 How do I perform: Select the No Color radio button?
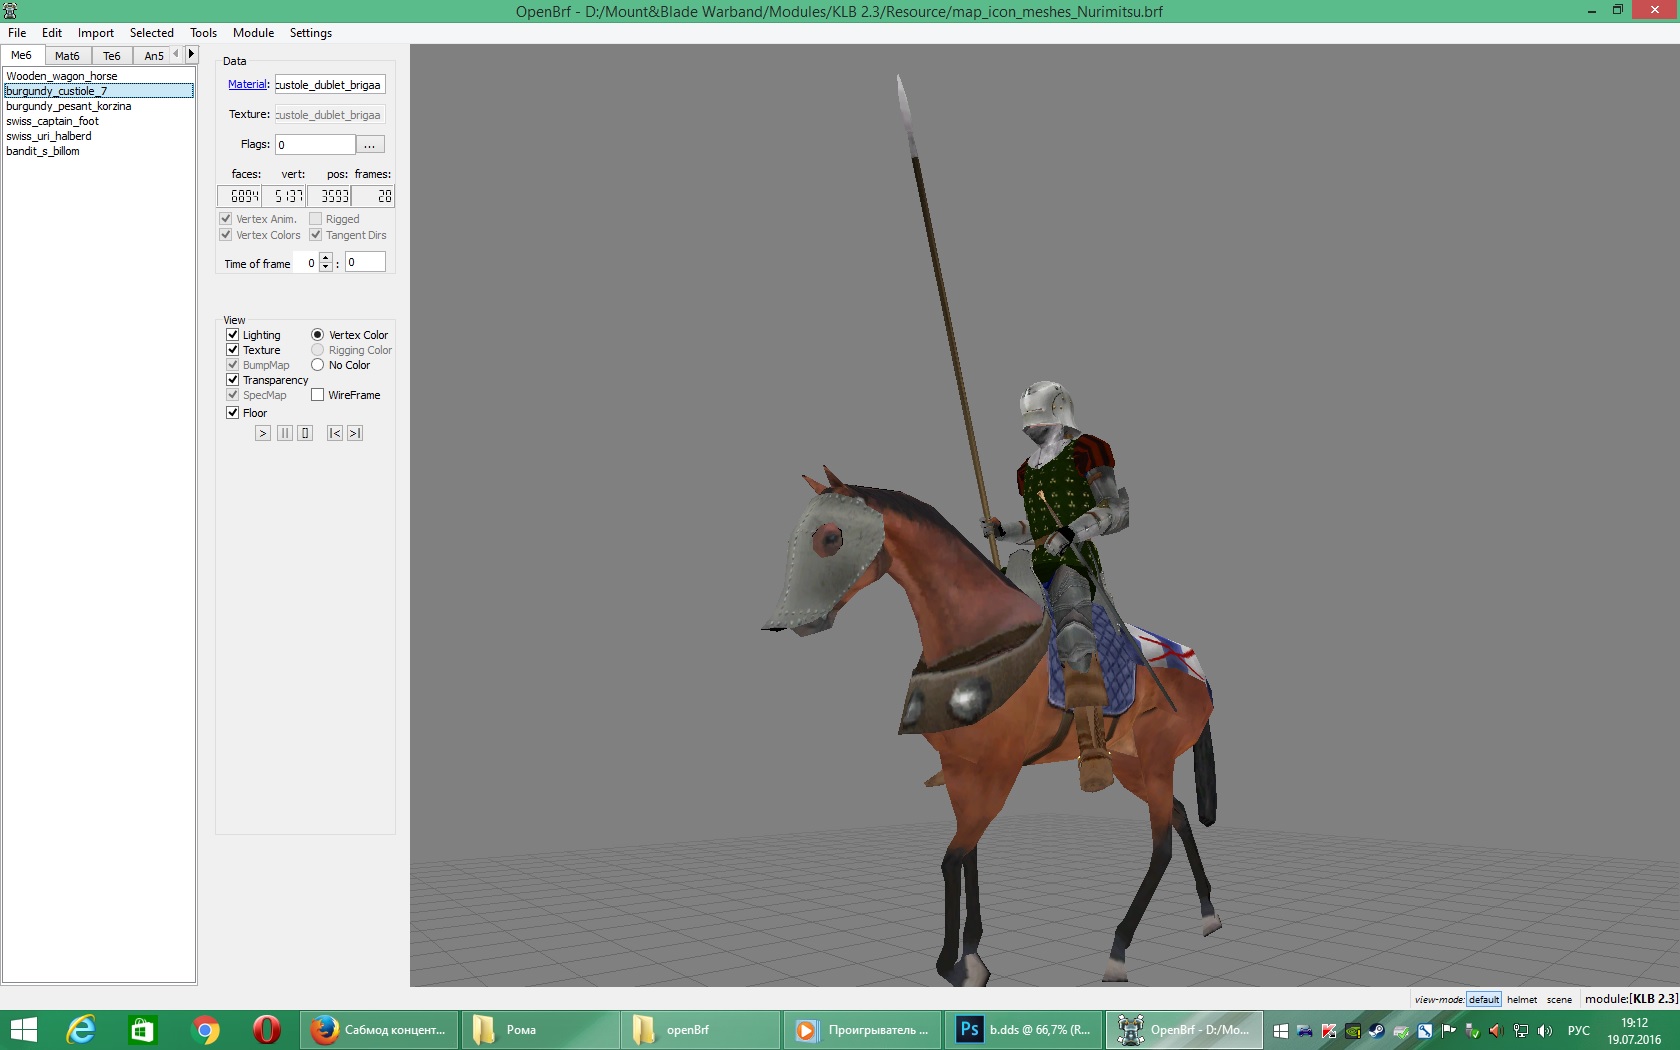[317, 365]
